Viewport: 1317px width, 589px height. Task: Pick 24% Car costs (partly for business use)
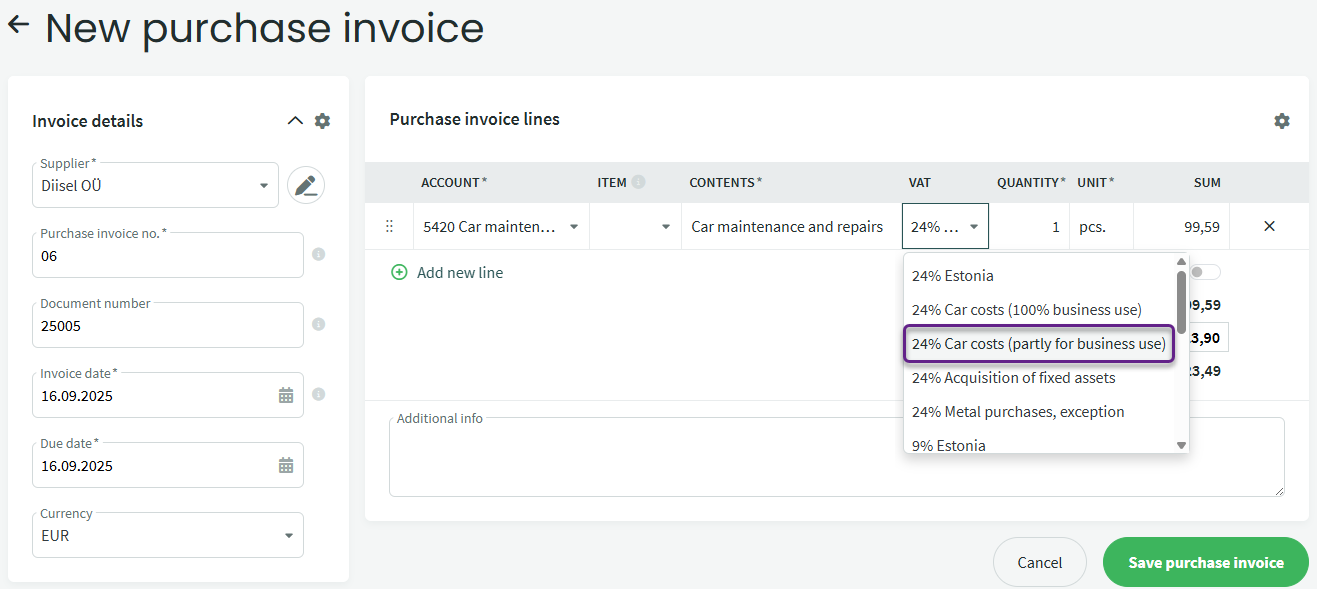tap(1038, 344)
